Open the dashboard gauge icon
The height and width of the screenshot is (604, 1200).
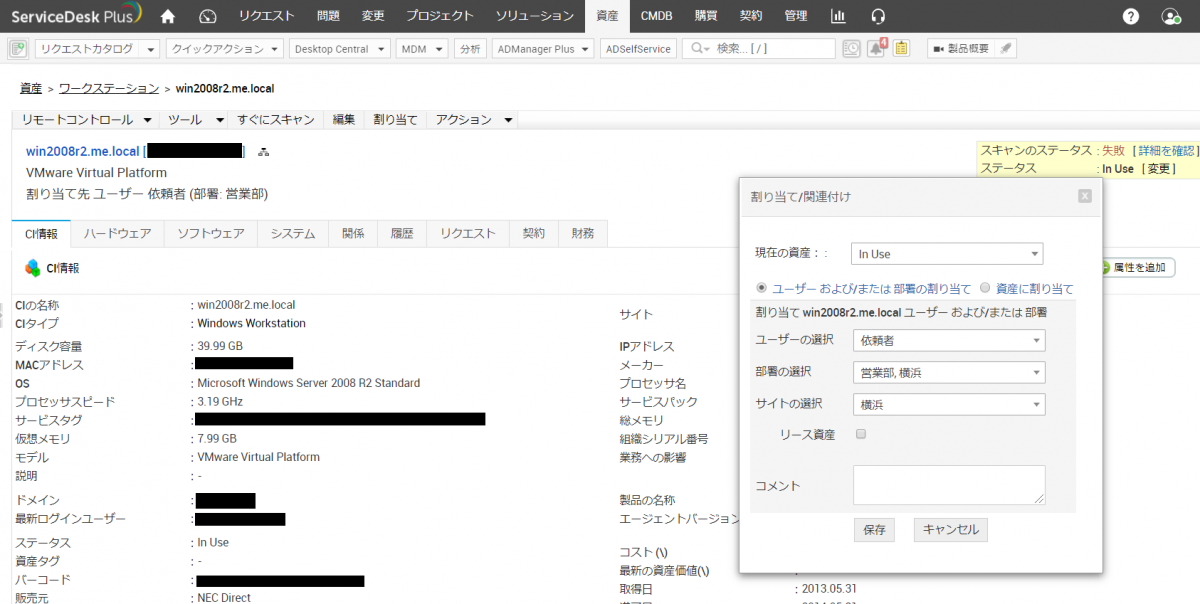(208, 16)
